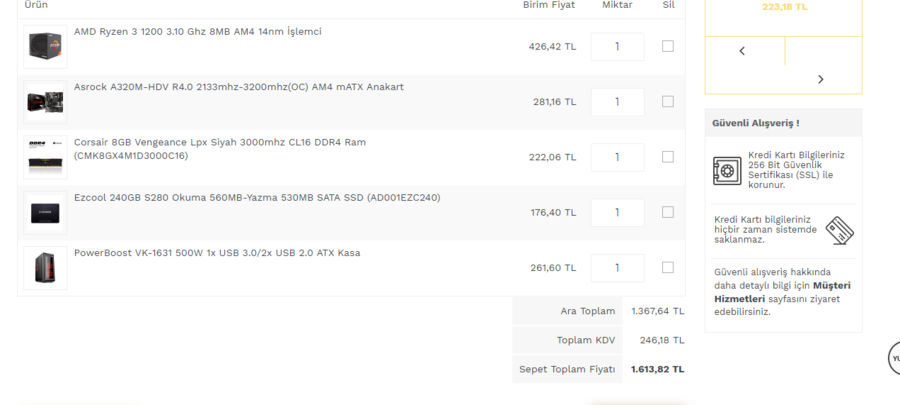Click the PowerBoost VK-1631 case thumbnail
Screen dimensions: 900x405
pyautogui.click(x=45, y=268)
